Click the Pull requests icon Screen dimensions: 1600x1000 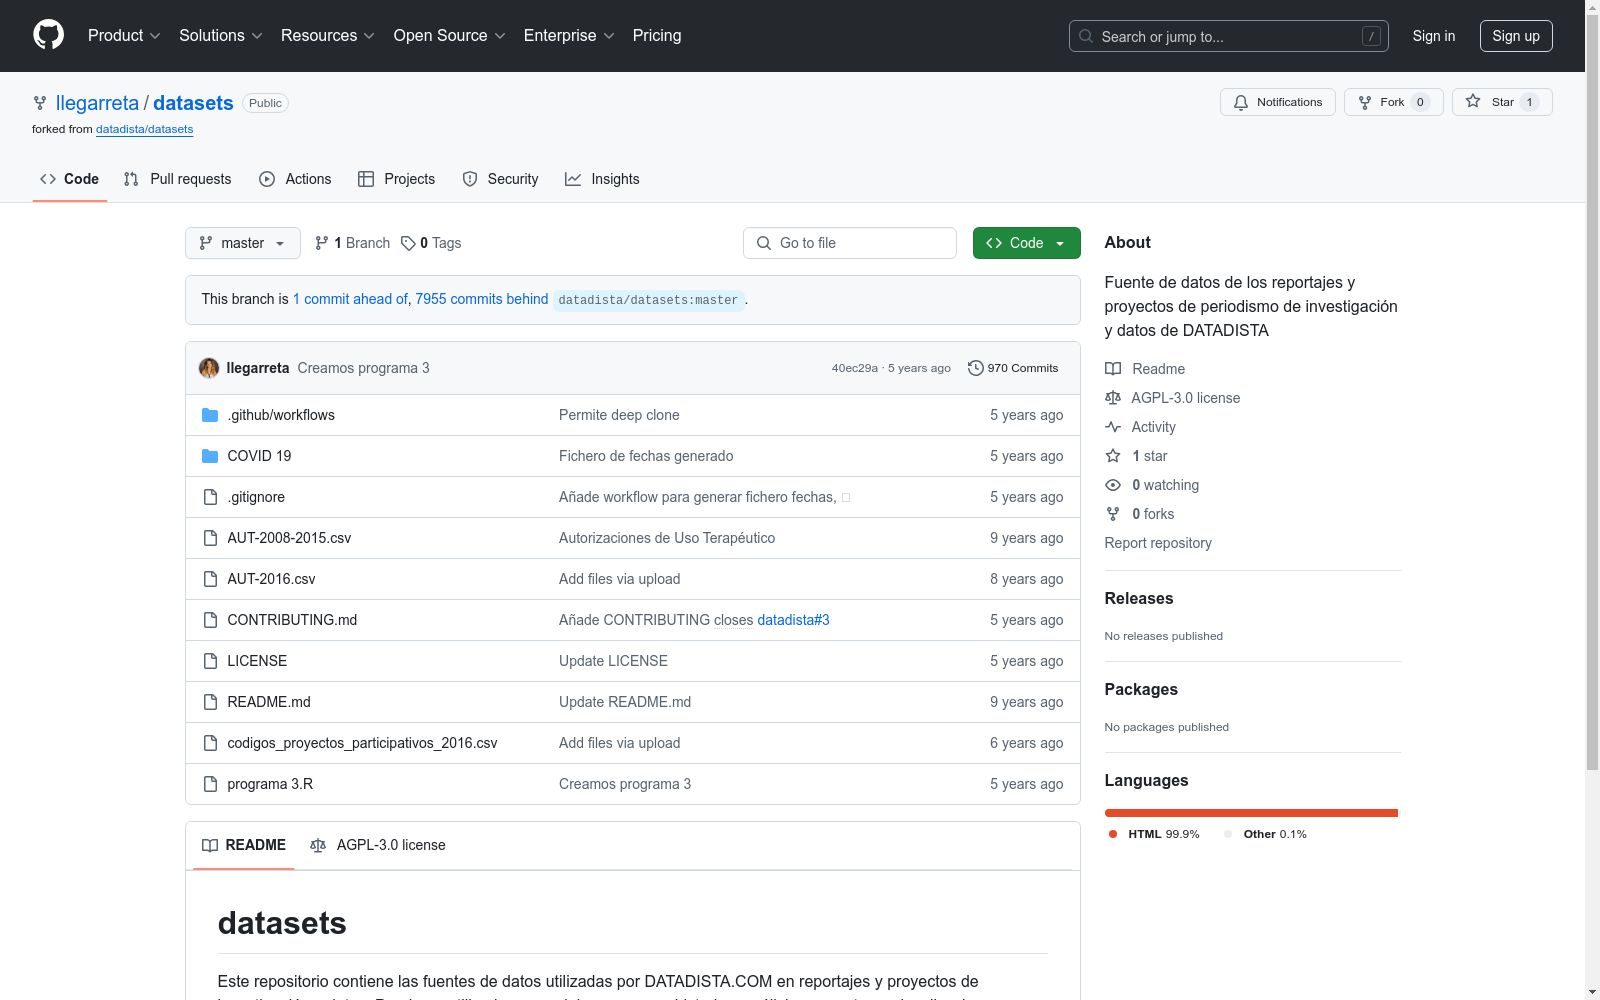(x=131, y=179)
